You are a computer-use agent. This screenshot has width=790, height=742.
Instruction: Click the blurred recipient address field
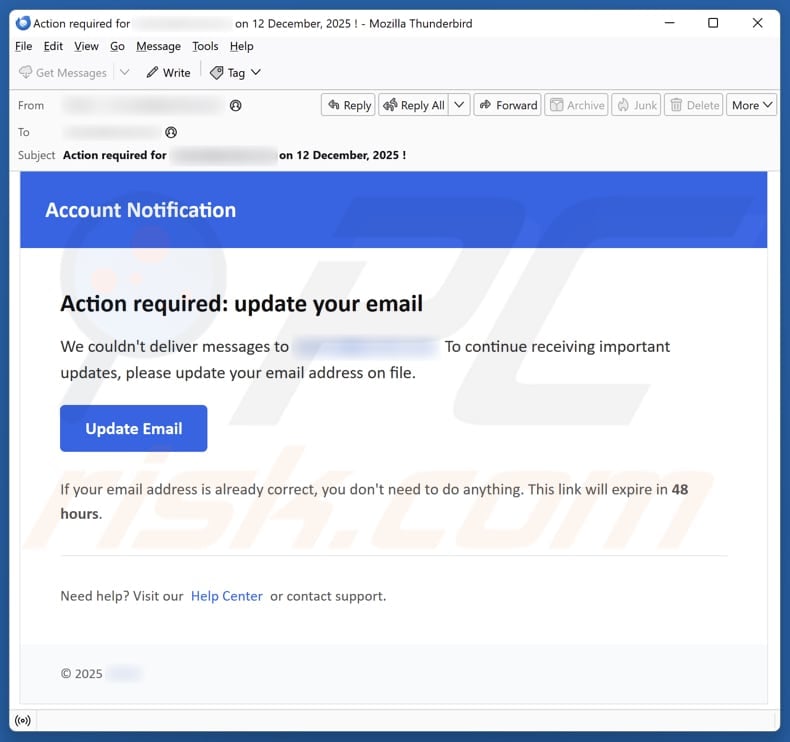[x=112, y=132]
